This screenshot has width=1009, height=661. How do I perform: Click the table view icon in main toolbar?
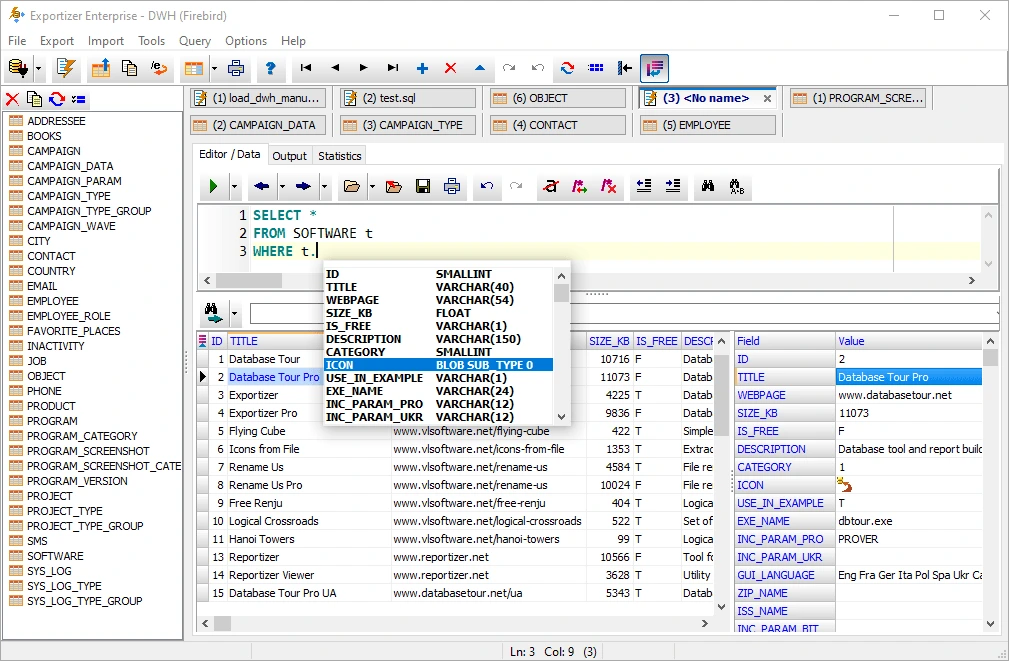(194, 68)
